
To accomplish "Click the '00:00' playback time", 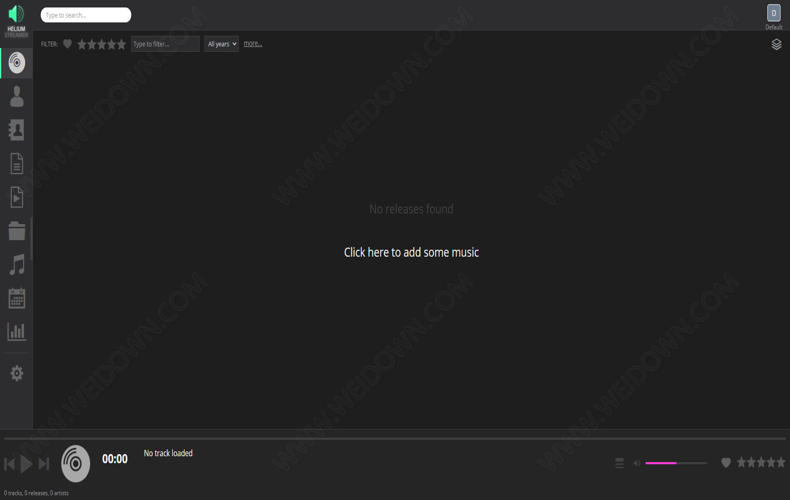I will click(115, 459).
